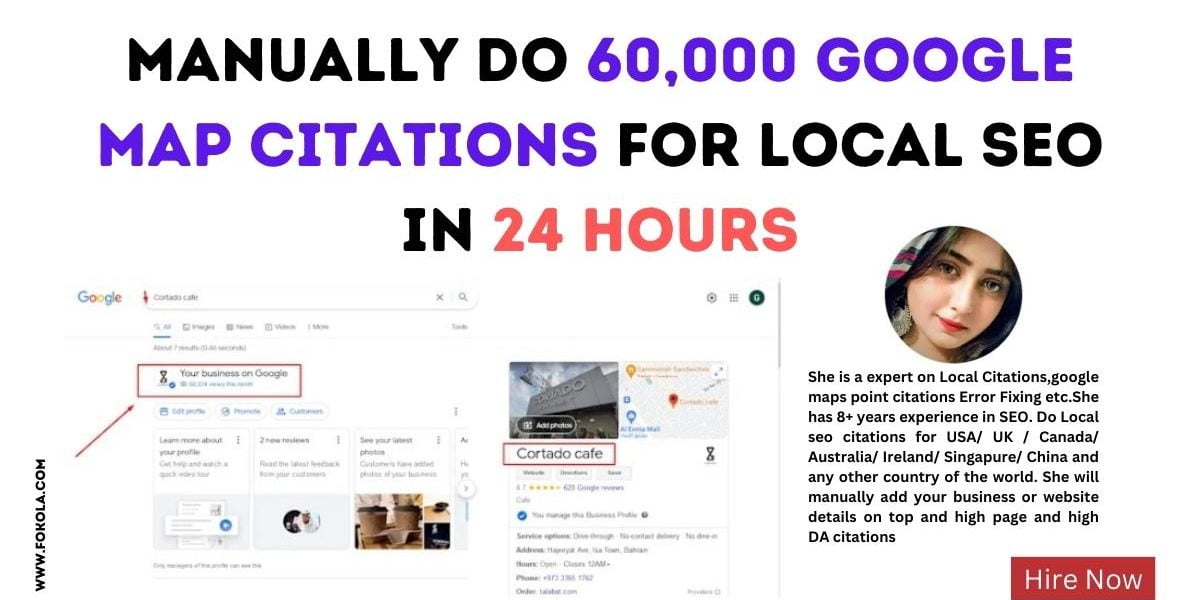Click the Promote button
This screenshot has height=600, width=1200.
(x=240, y=411)
